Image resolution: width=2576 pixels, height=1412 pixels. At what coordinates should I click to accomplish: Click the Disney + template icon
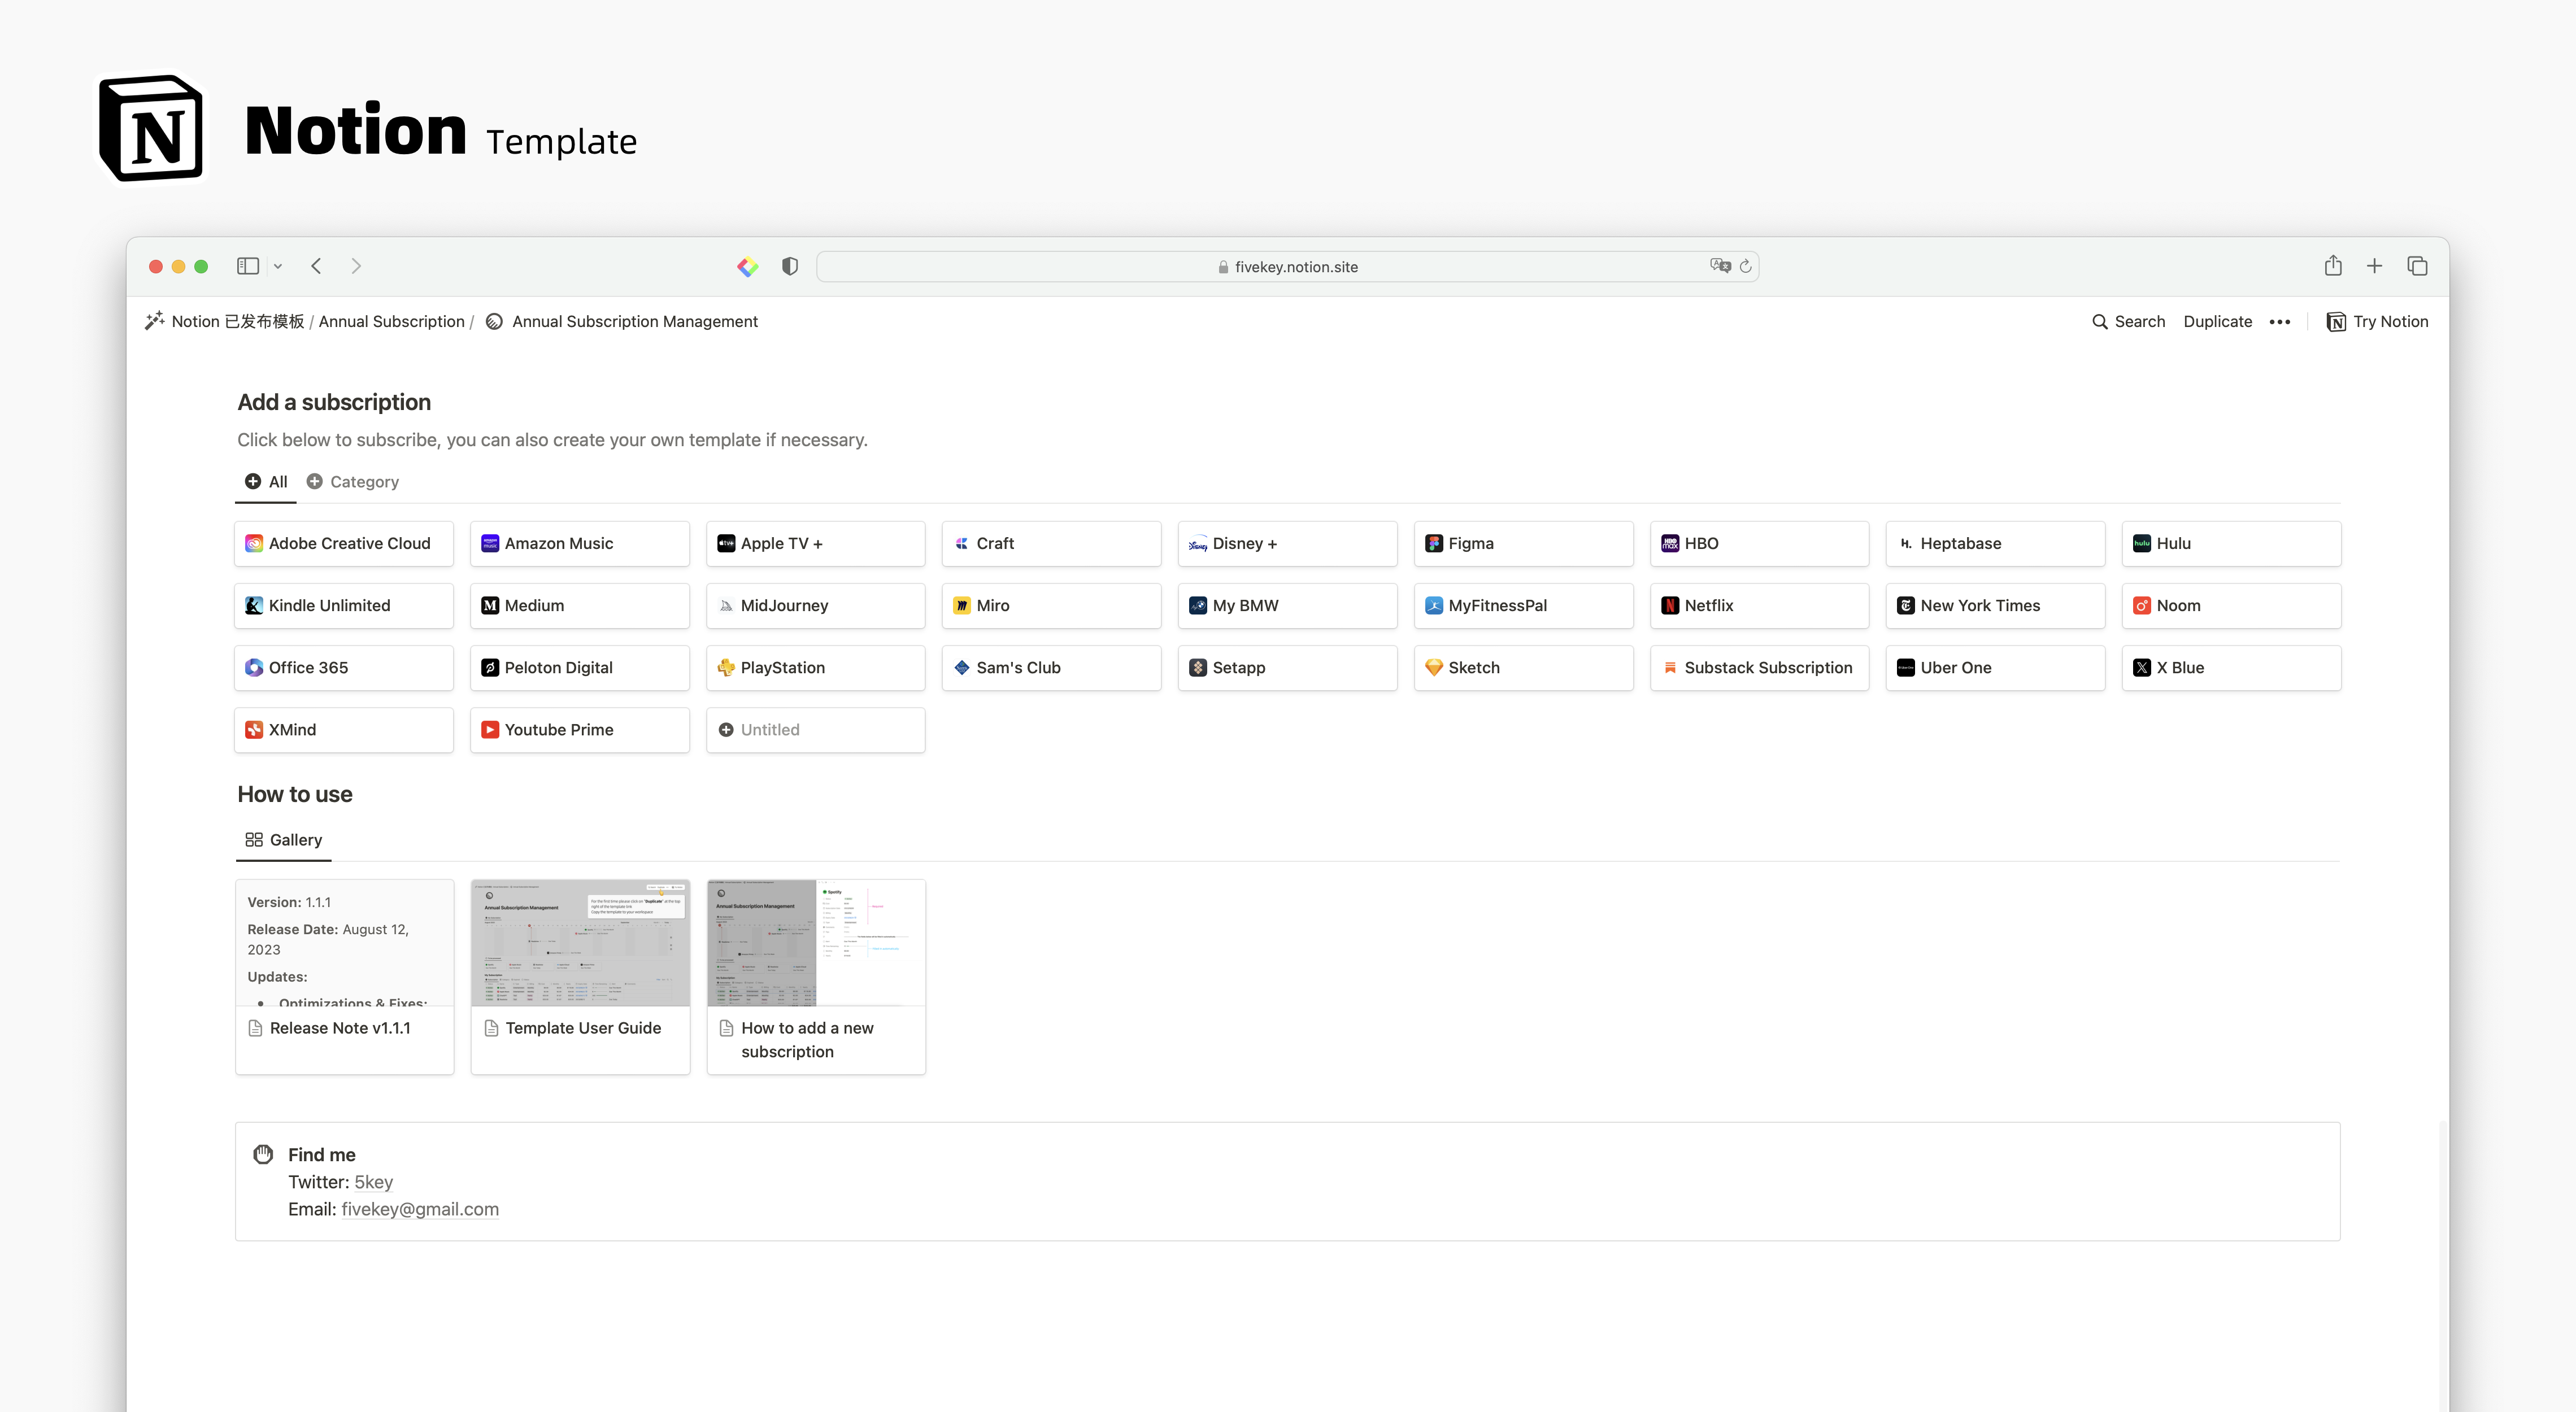point(1198,544)
